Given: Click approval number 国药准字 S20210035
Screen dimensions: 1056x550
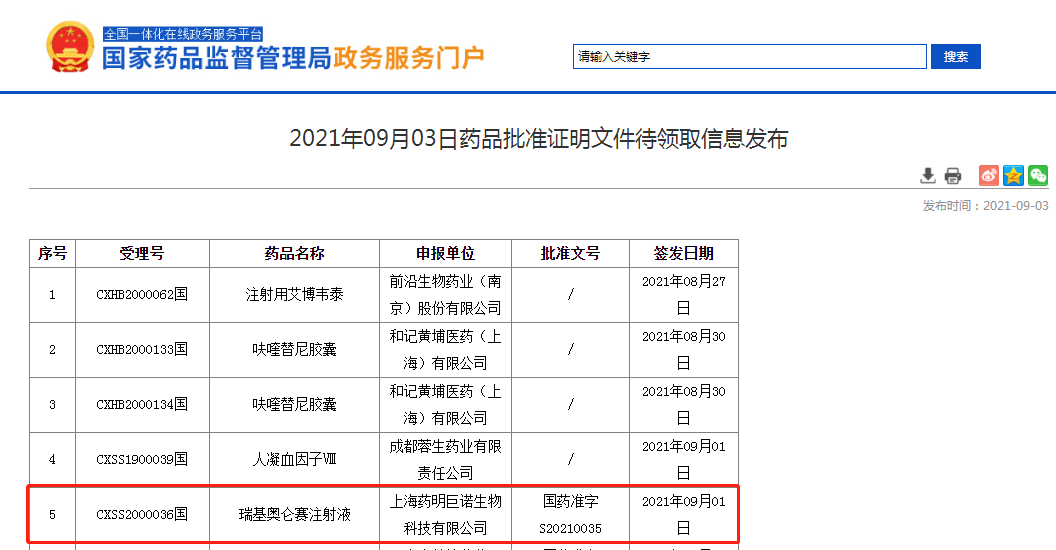Looking at the screenshot, I should (570, 515).
